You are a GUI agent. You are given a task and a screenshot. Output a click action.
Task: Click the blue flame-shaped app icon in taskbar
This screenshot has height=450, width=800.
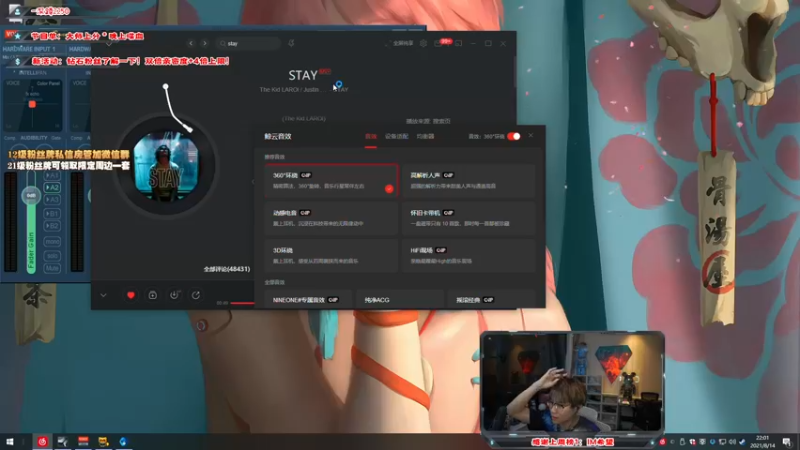coord(123,442)
